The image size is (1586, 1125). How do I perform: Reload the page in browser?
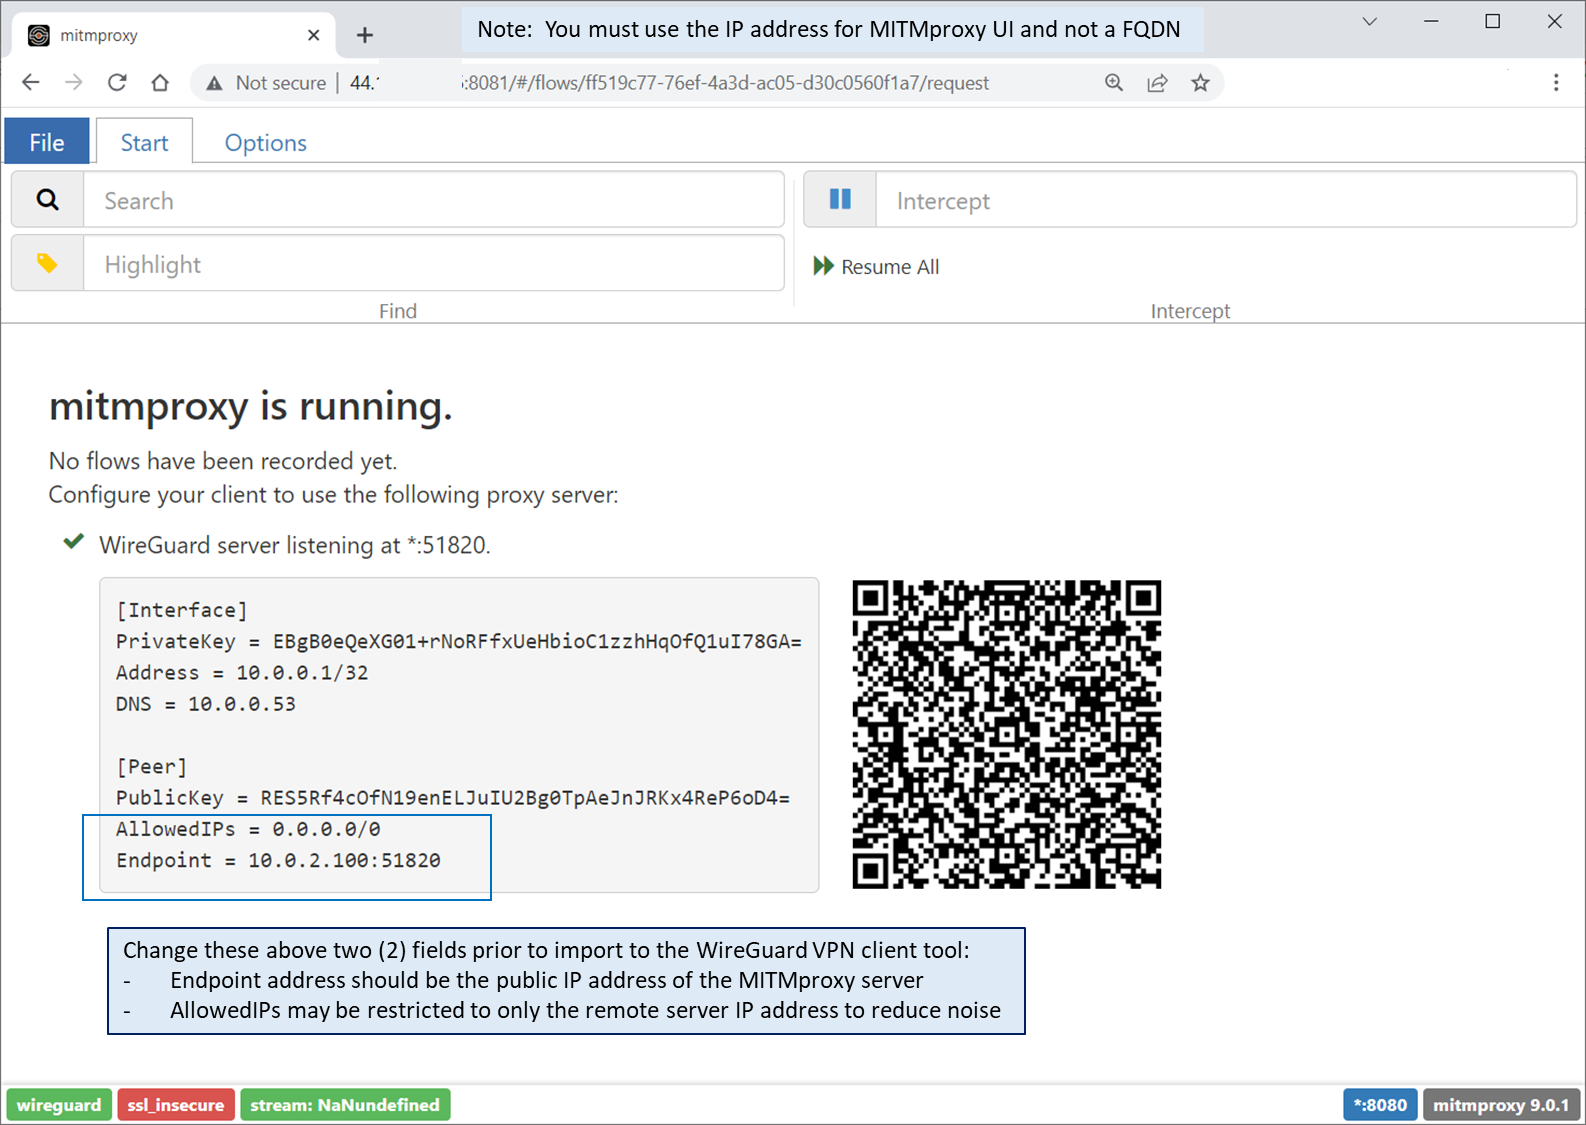tap(117, 83)
